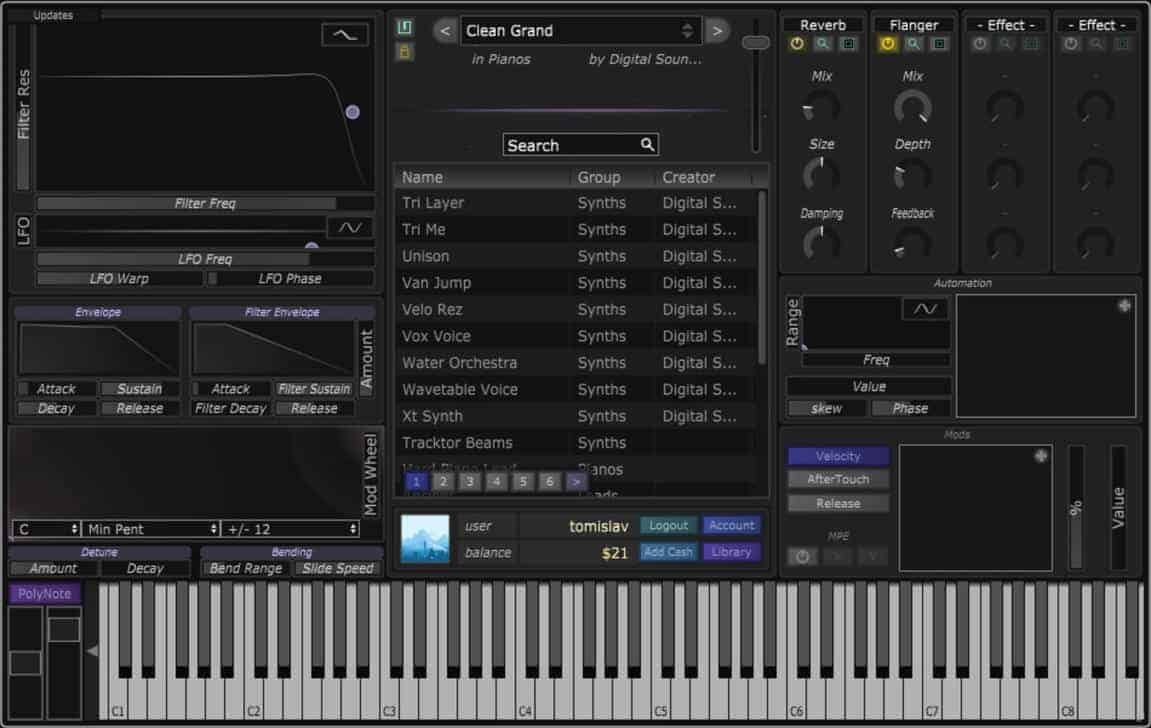Click the Flanger Mix knob
Image resolution: width=1151 pixels, height=728 pixels.
pos(912,108)
